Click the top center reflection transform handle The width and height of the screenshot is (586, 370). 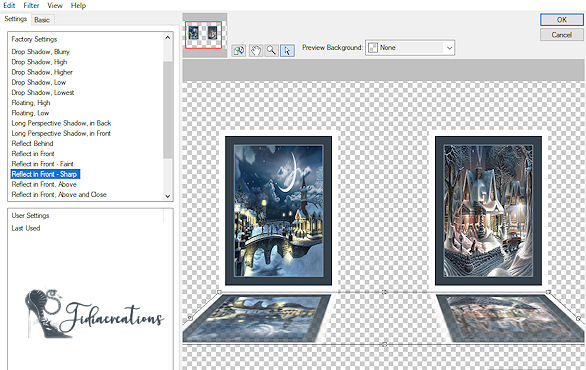pos(384,292)
